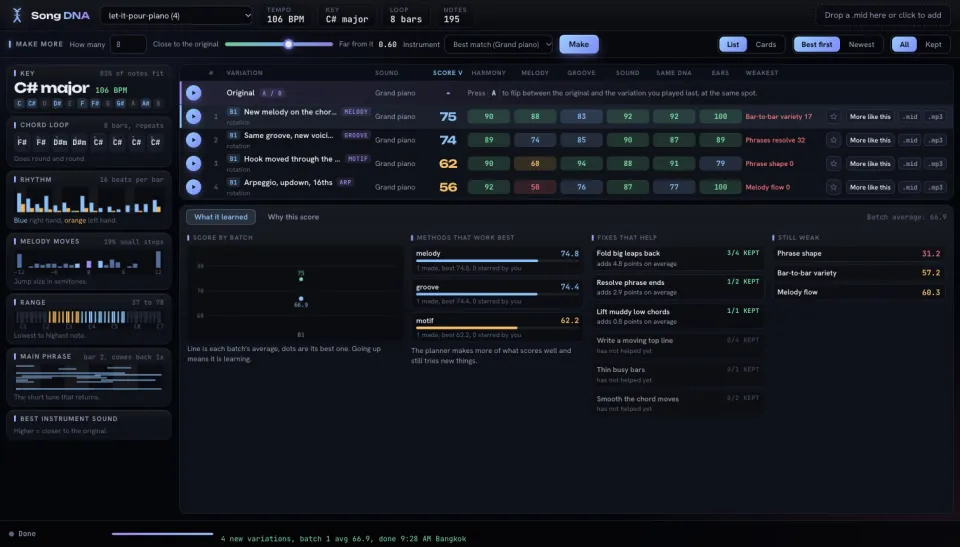Click the Done status indicator
The image size is (960, 547).
coord(22,534)
